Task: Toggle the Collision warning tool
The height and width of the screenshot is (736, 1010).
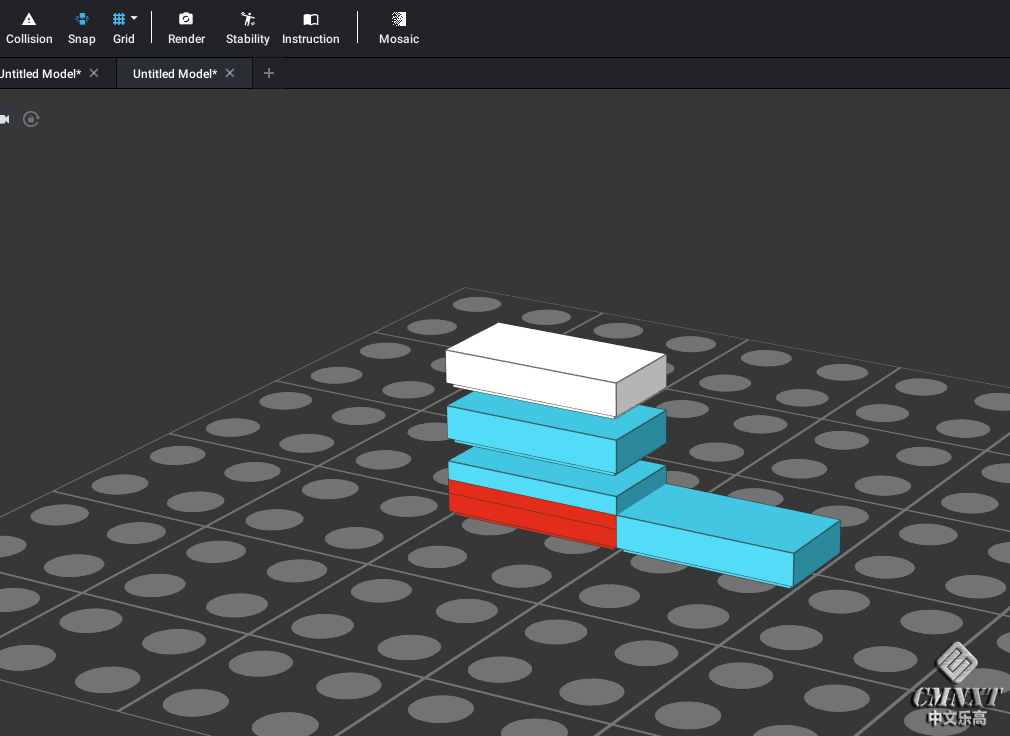Action: coord(29,29)
